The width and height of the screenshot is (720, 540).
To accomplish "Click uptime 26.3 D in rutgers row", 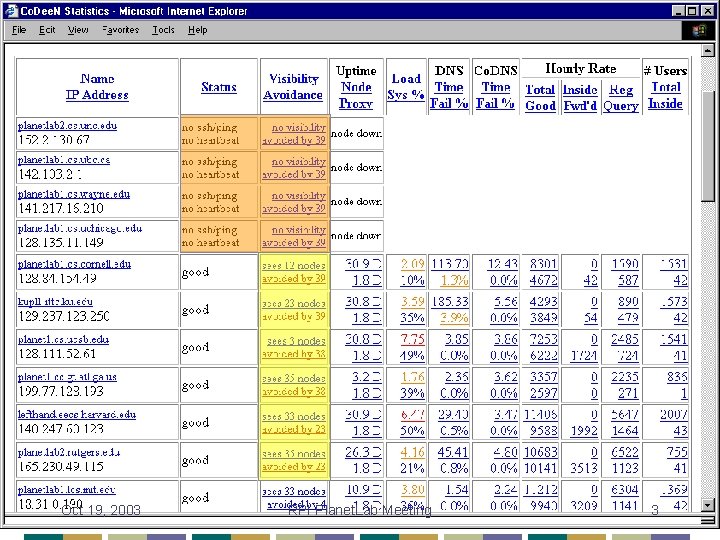I will point(363,452).
